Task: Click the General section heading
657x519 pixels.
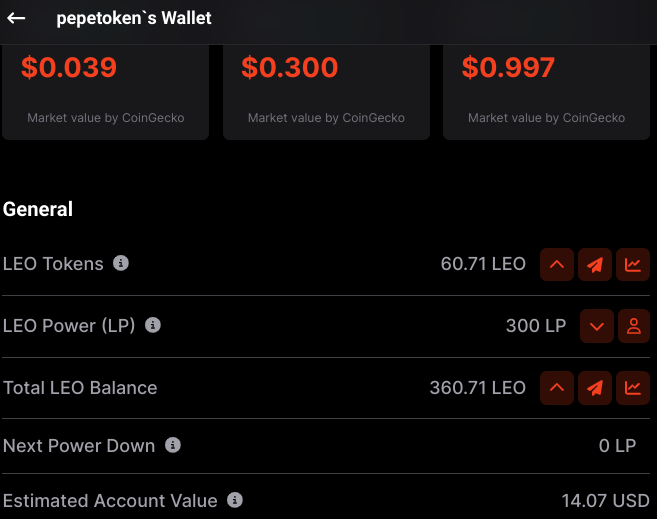Action: point(38,209)
